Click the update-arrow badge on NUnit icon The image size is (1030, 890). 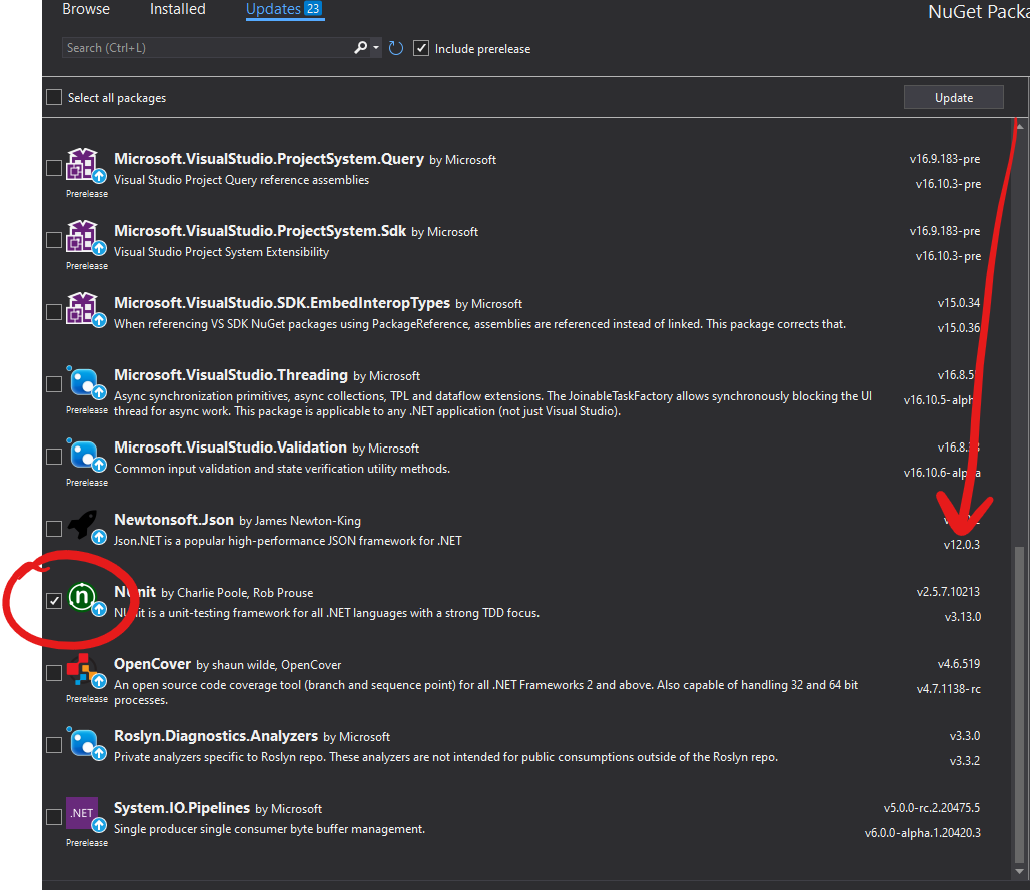[99, 609]
